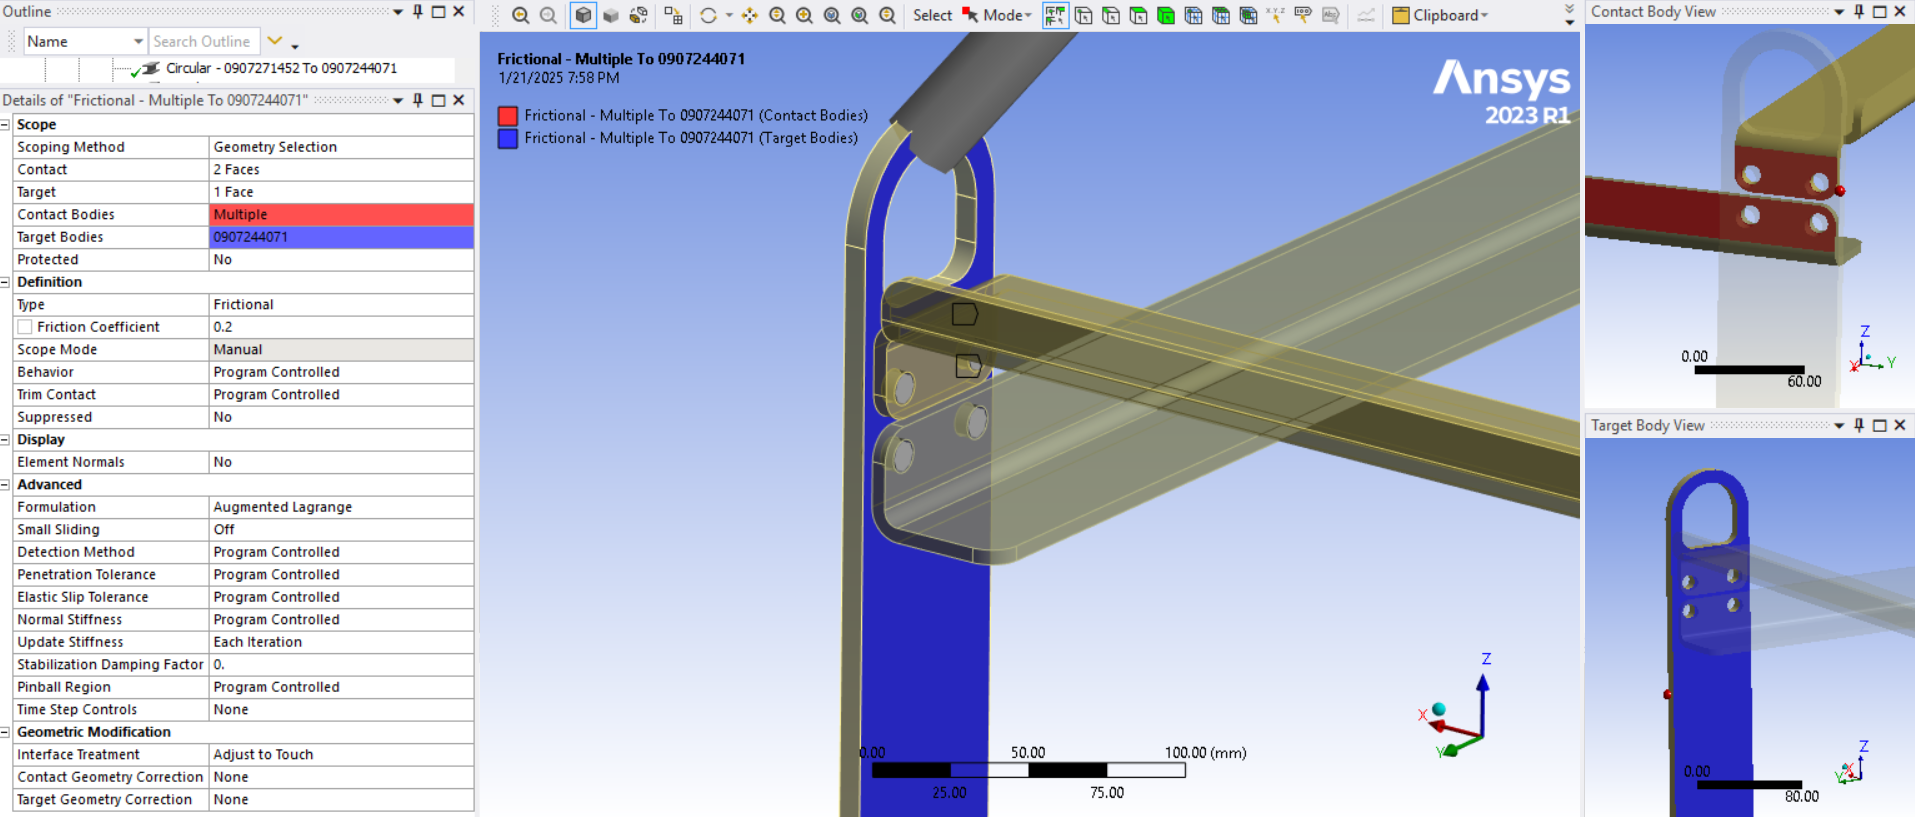Select the Rotate tool in the toolbar

(708, 15)
